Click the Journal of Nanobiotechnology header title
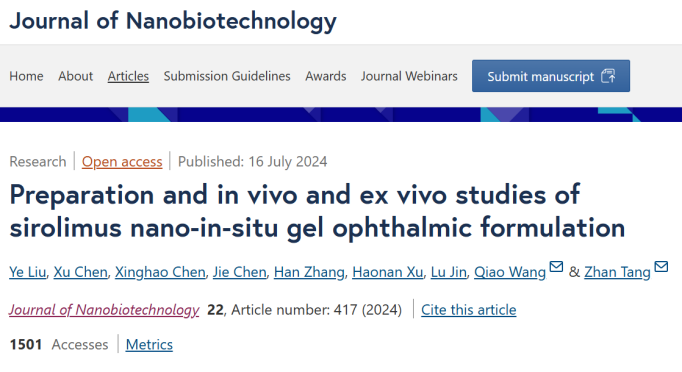682x372 pixels. tap(173, 21)
